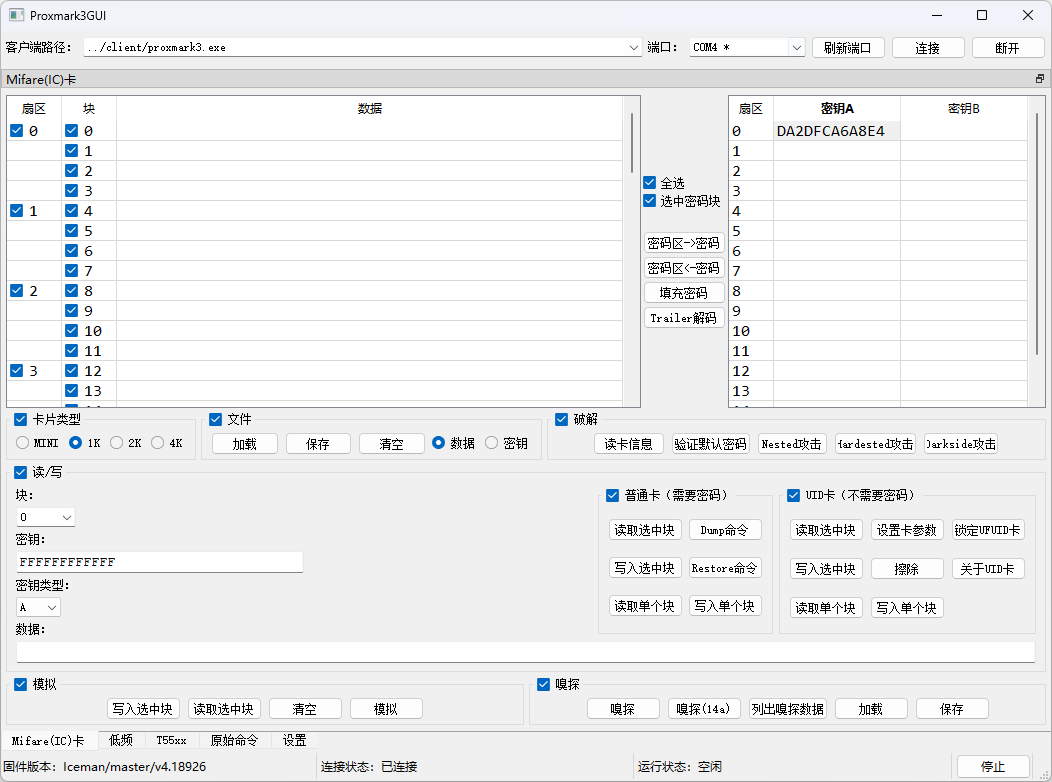This screenshot has height=782, width=1052.
Task: Click the 填充密码 button
Action: pos(684,293)
